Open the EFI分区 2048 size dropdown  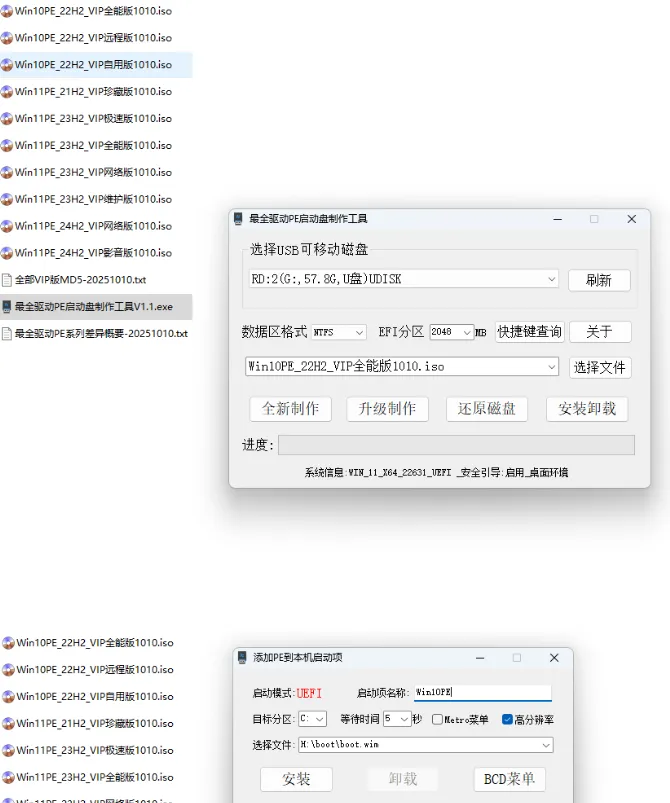[451, 332]
